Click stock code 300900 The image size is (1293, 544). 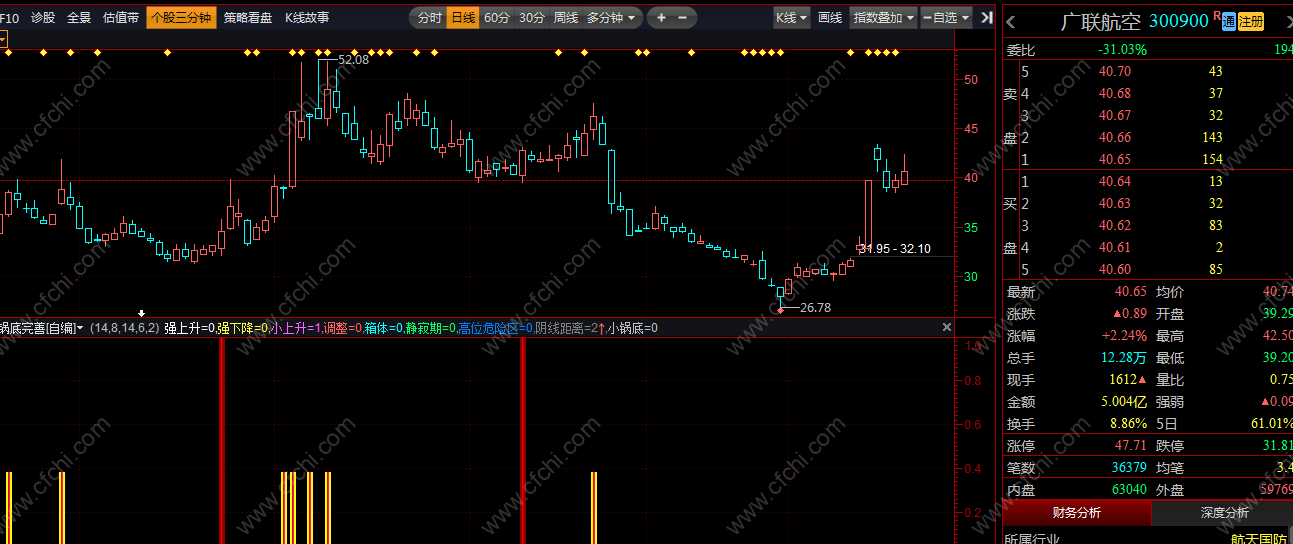tap(1180, 22)
